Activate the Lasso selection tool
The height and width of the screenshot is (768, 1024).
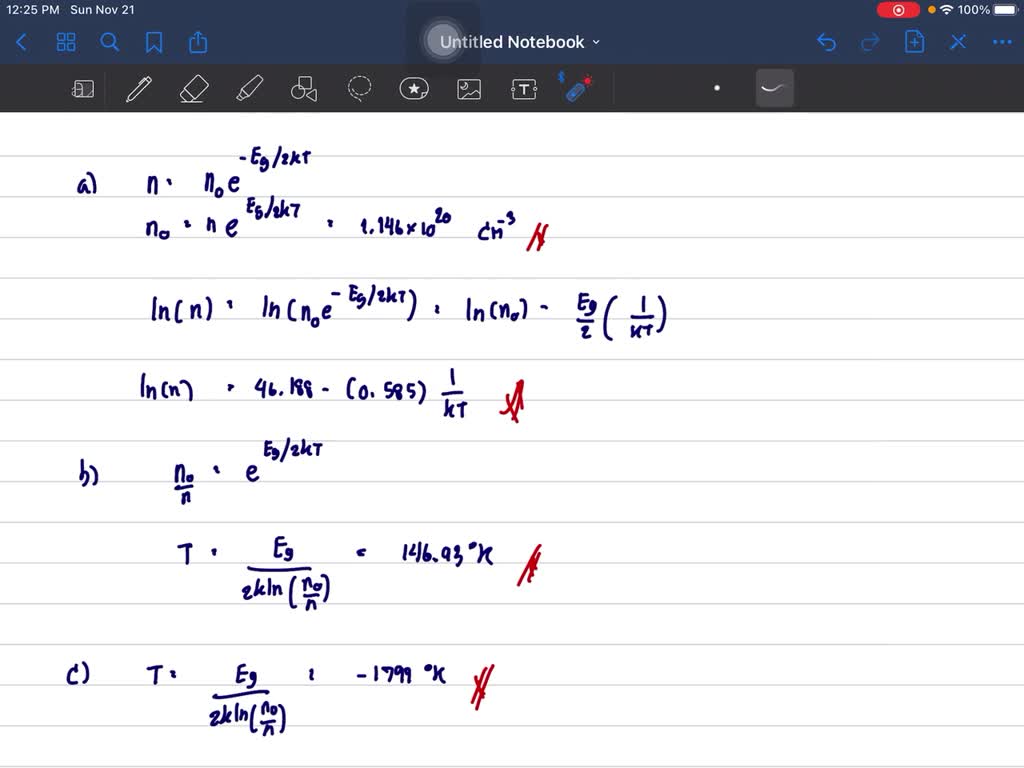point(359,88)
